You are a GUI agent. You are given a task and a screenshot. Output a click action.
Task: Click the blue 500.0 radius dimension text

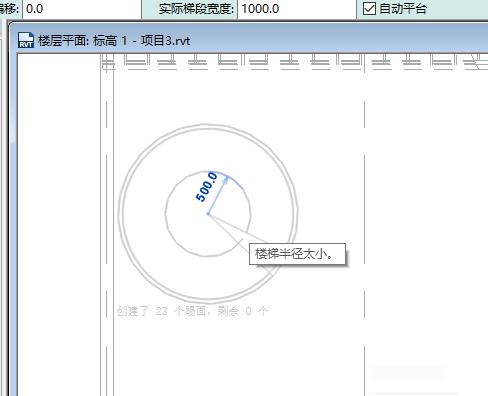207,187
